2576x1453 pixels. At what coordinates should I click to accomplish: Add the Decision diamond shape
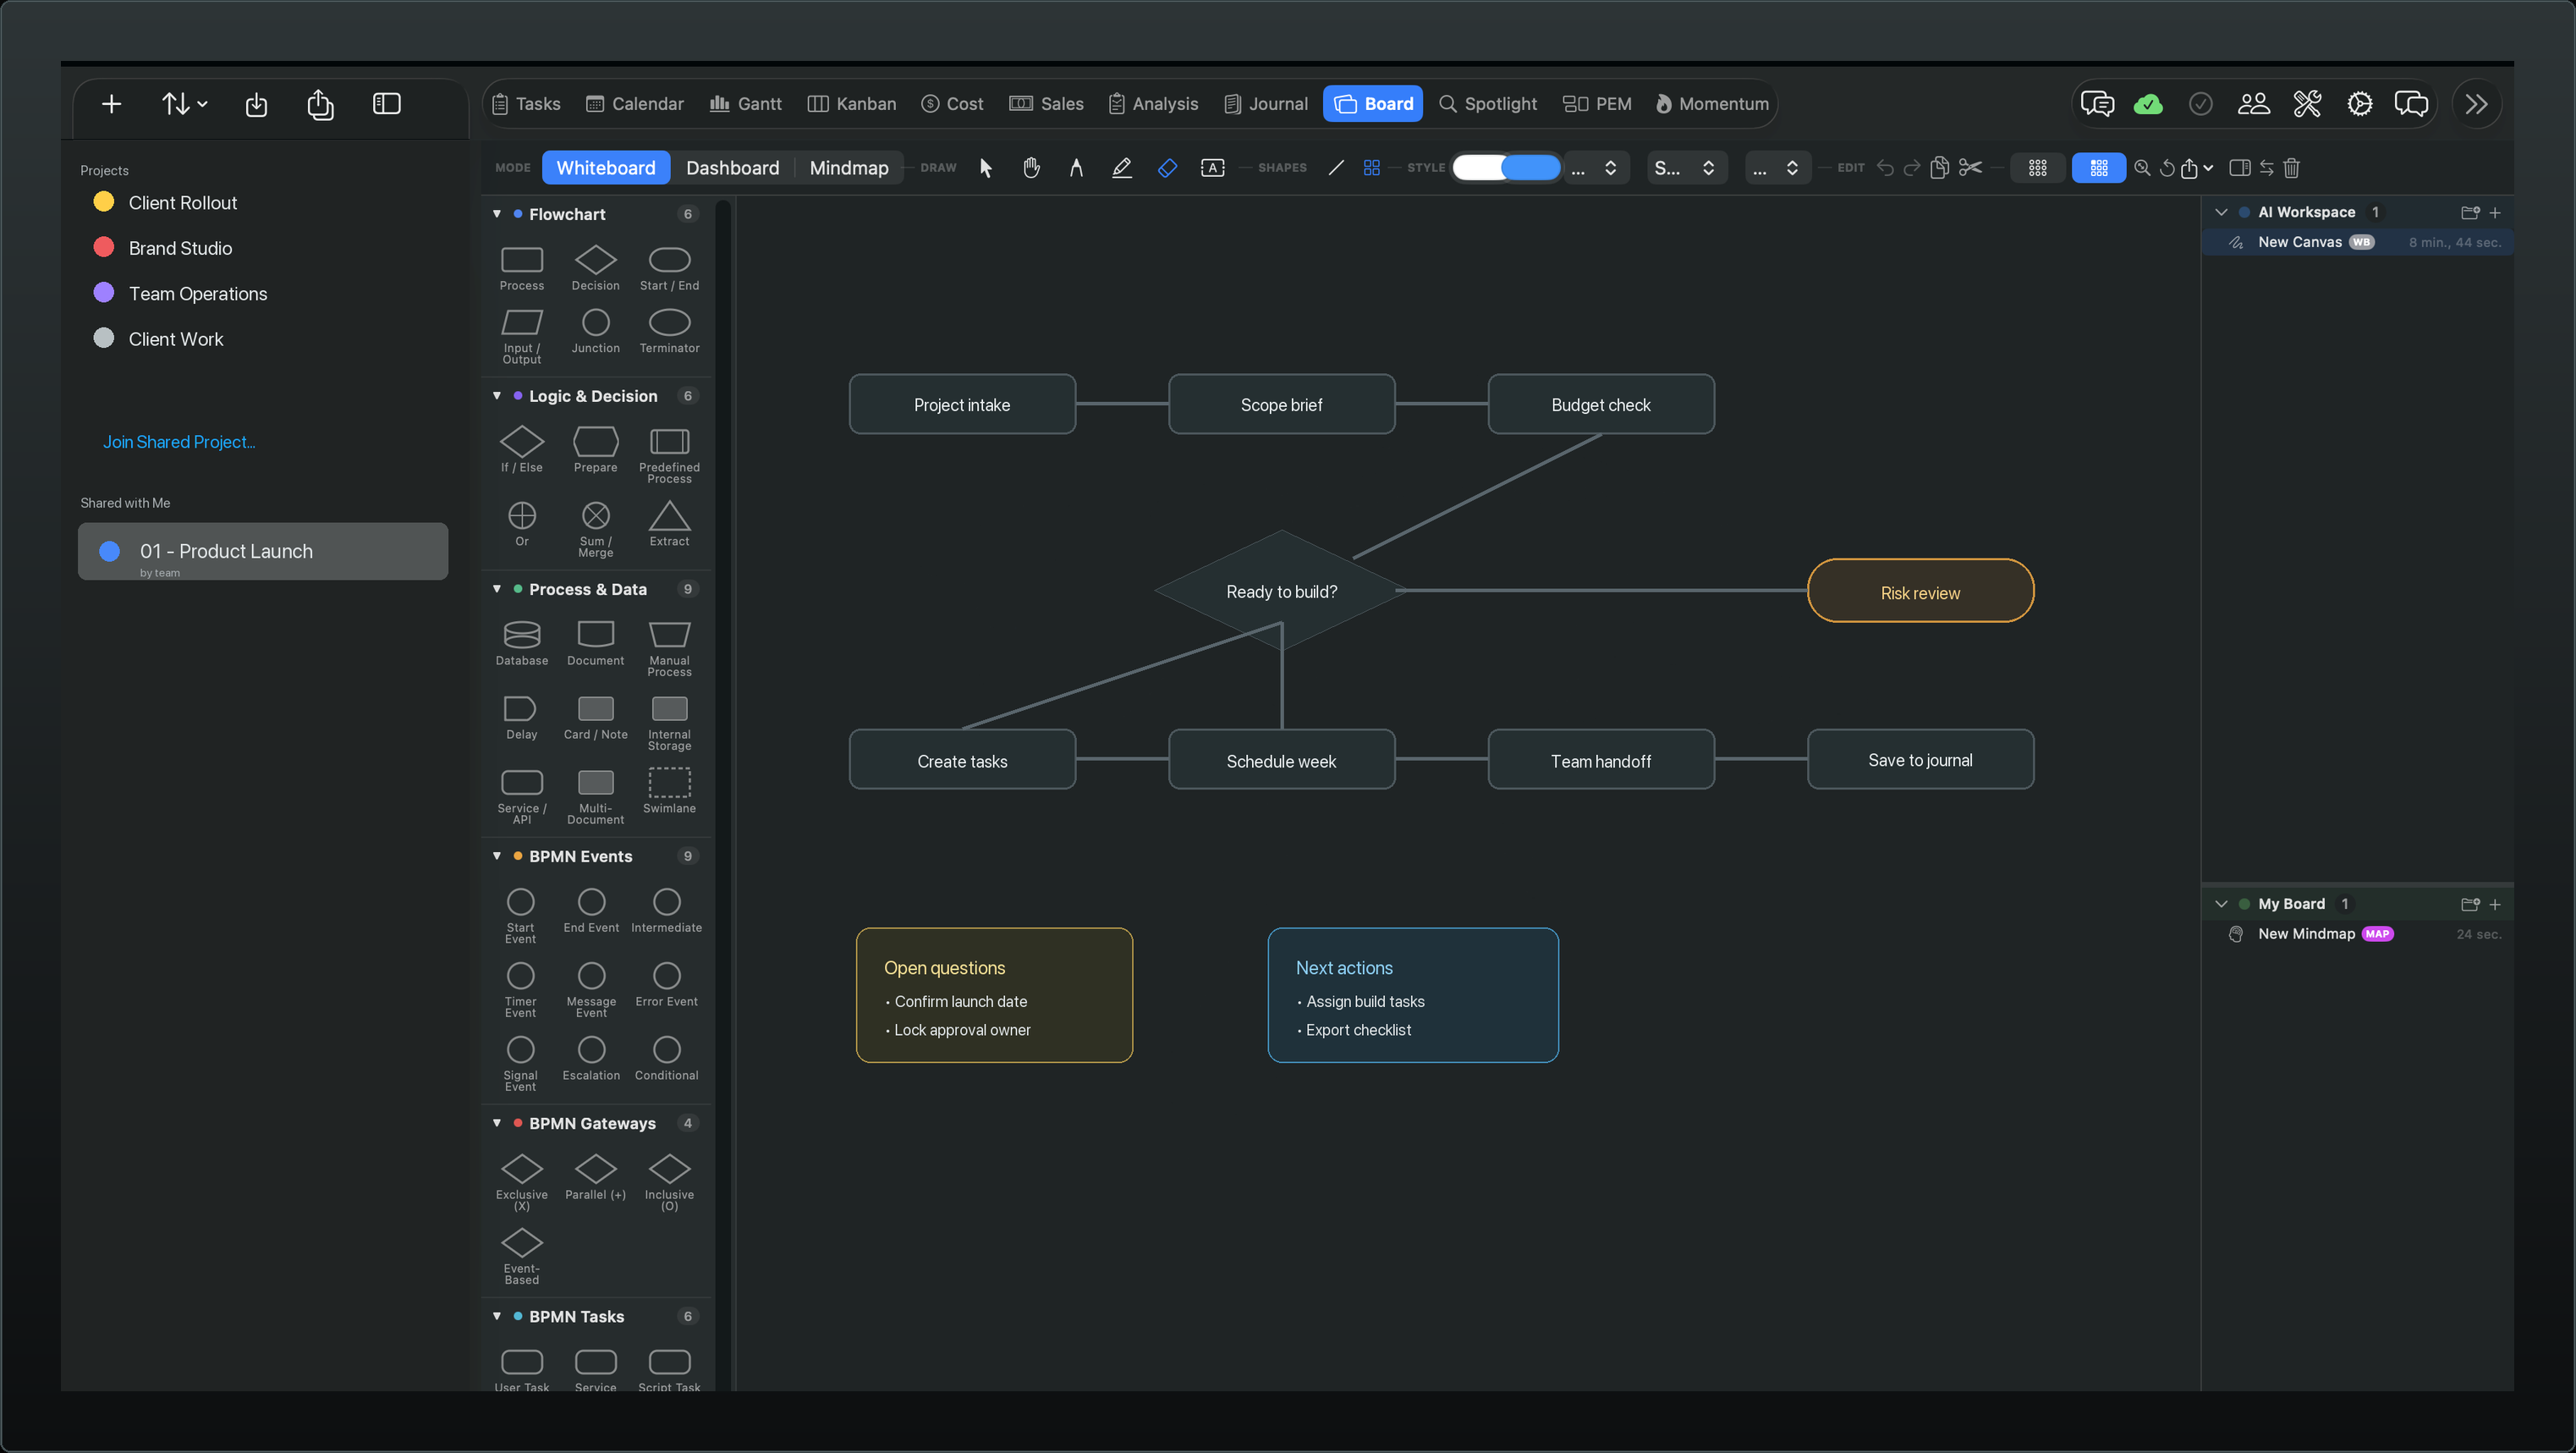click(x=596, y=268)
